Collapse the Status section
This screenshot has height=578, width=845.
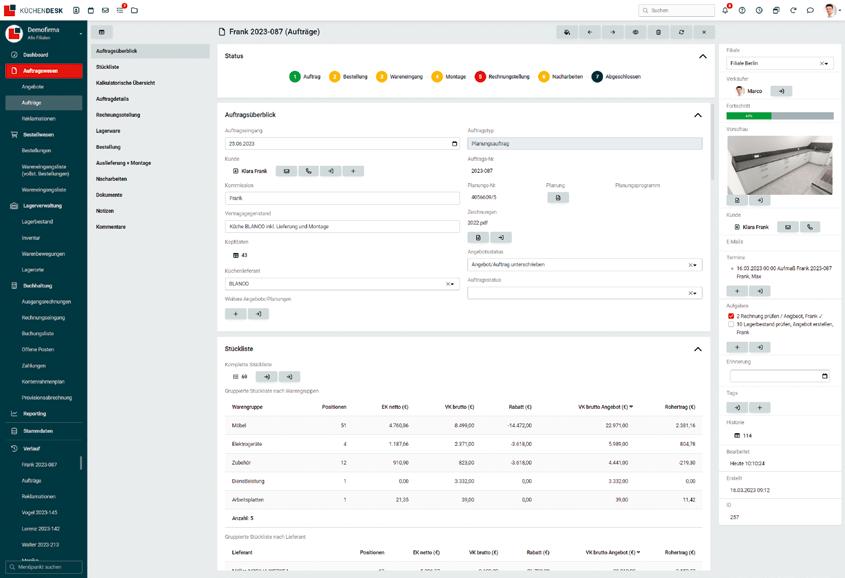pyautogui.click(x=703, y=56)
